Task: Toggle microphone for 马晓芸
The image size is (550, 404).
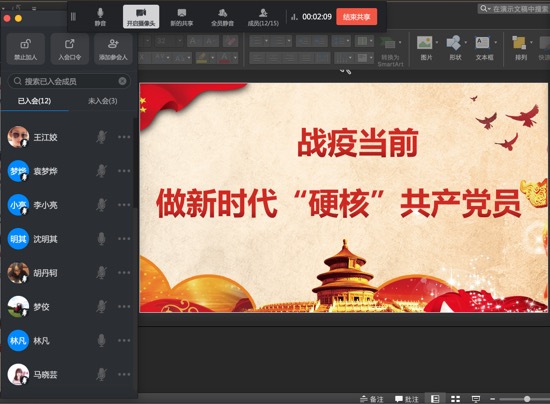Action: [x=101, y=375]
